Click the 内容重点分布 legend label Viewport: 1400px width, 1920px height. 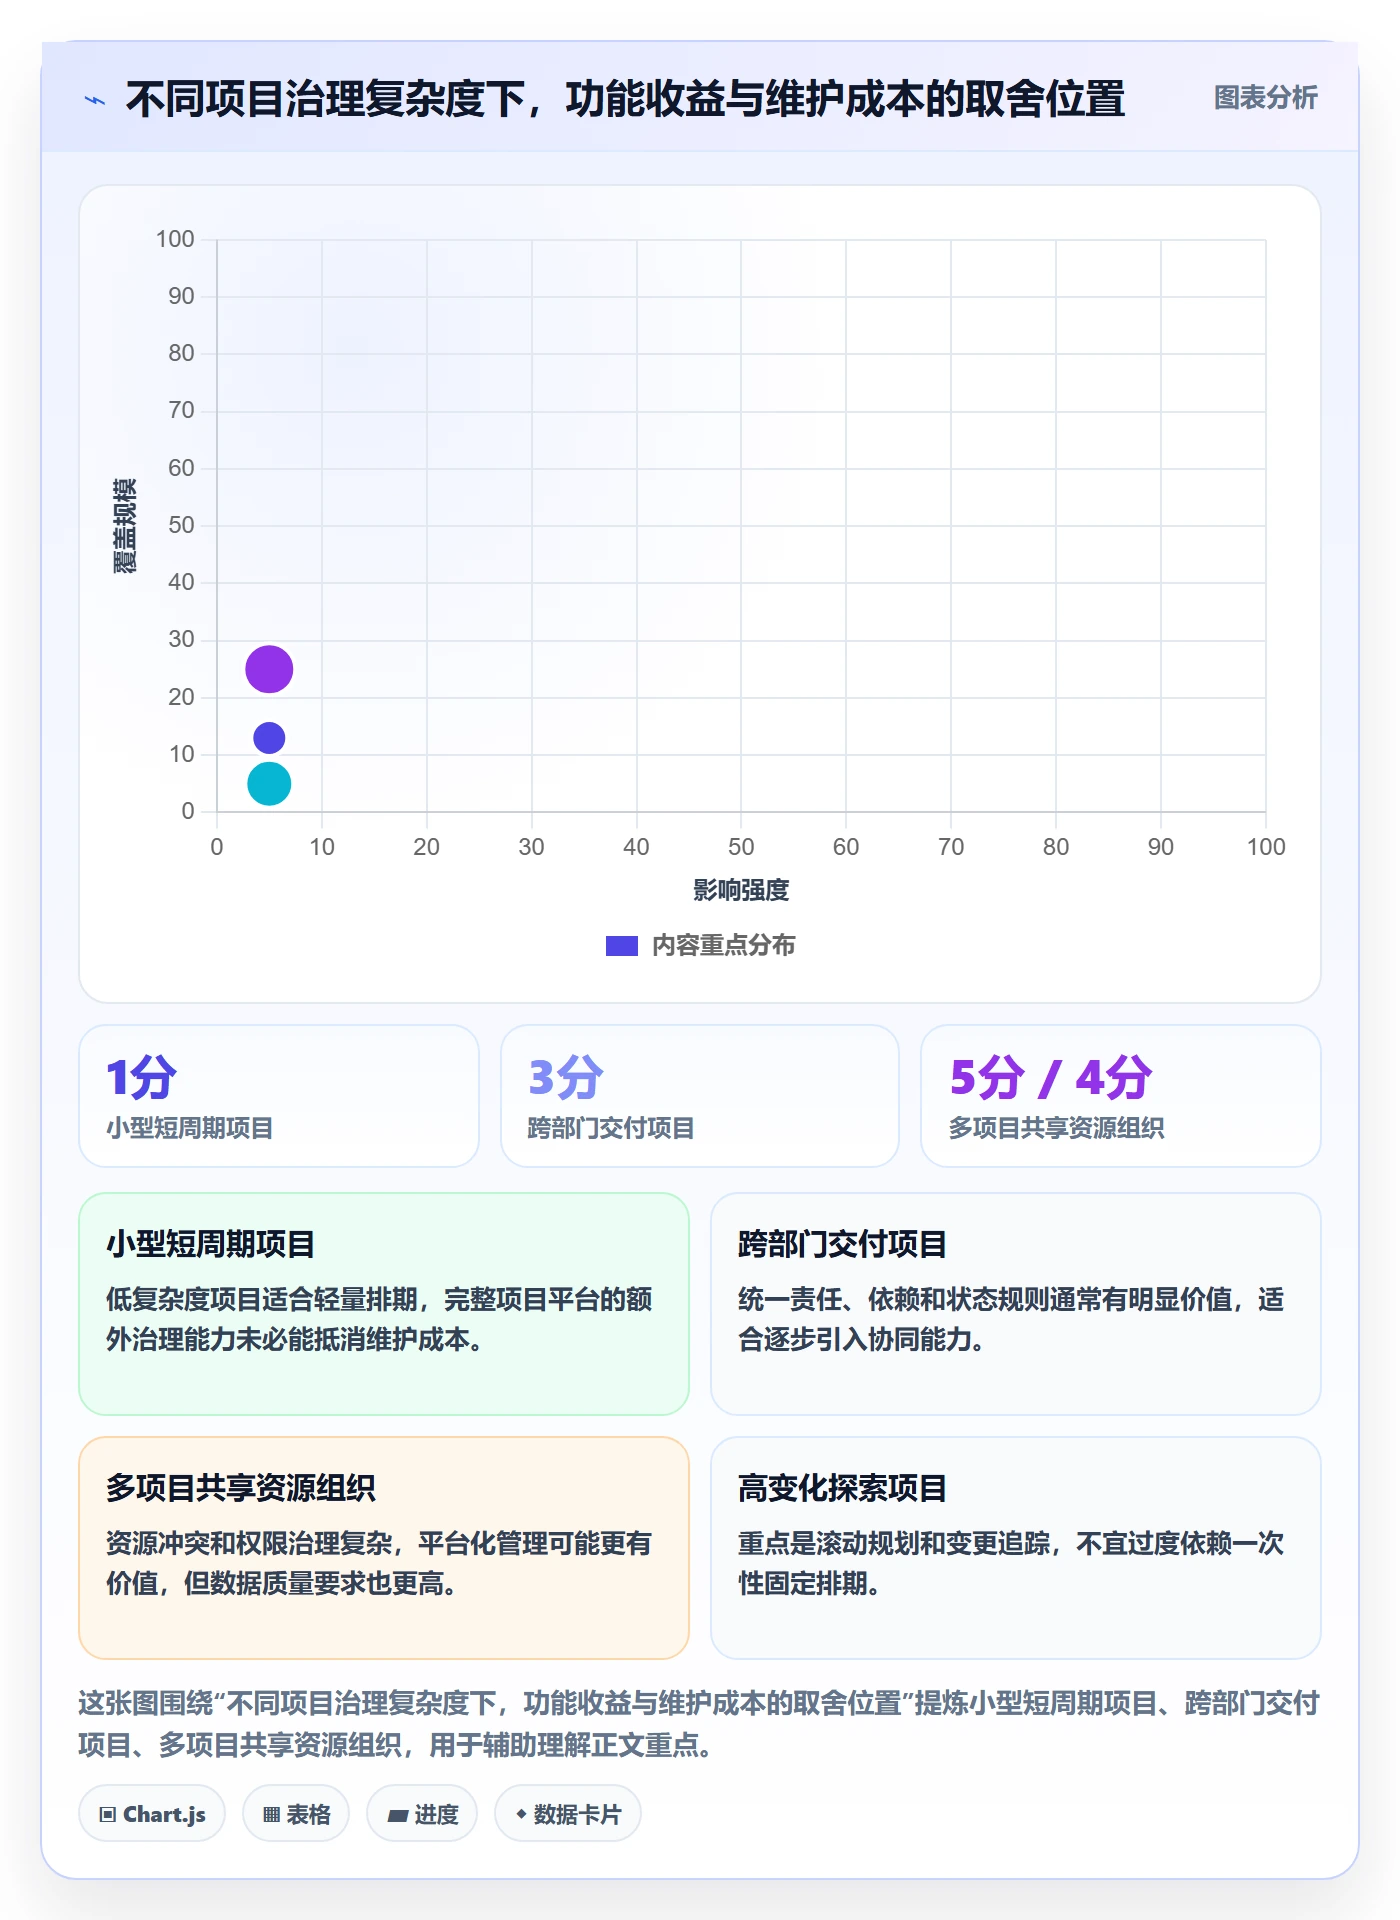723,946
